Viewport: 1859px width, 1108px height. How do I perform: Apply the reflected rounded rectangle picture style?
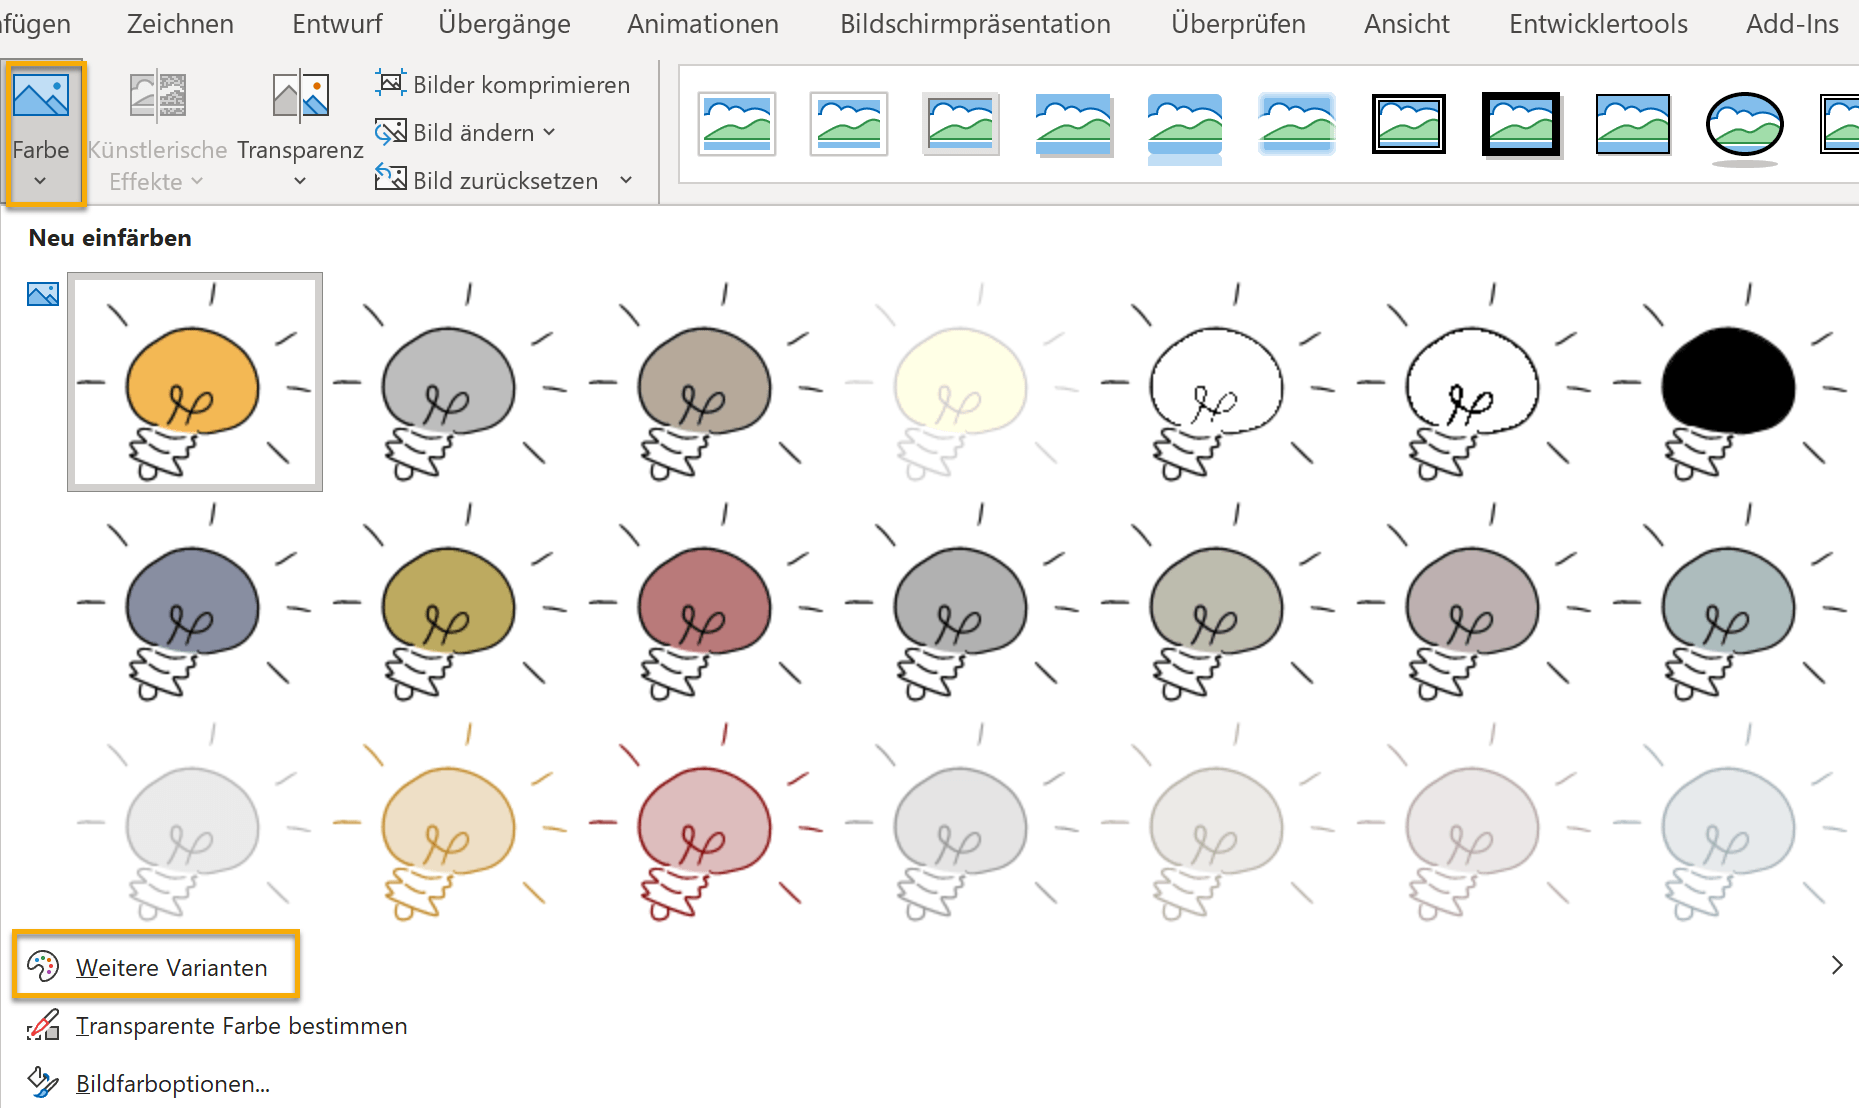click(1185, 128)
